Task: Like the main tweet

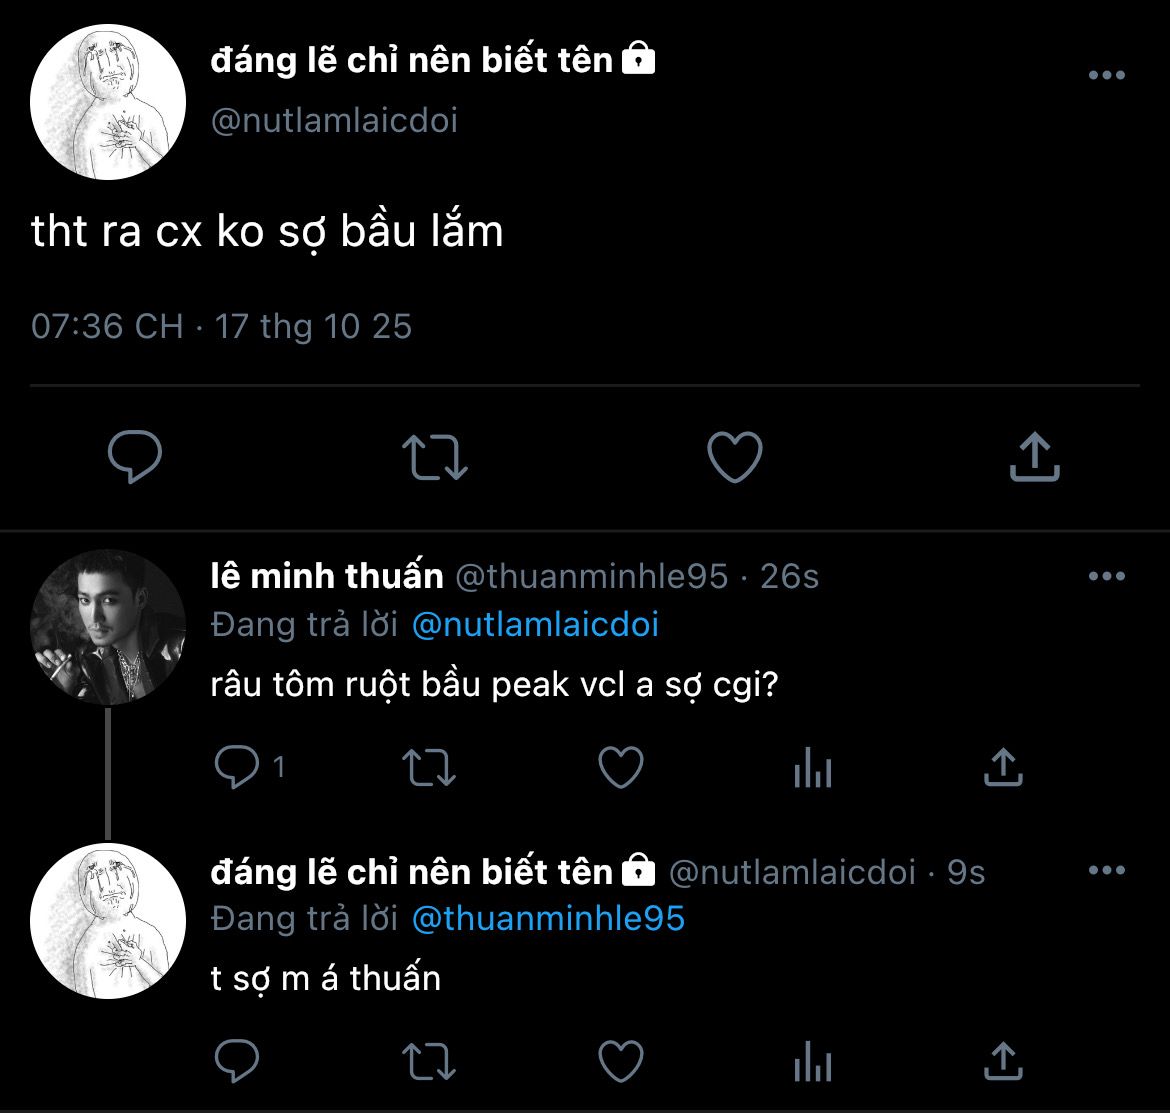Action: [735, 457]
